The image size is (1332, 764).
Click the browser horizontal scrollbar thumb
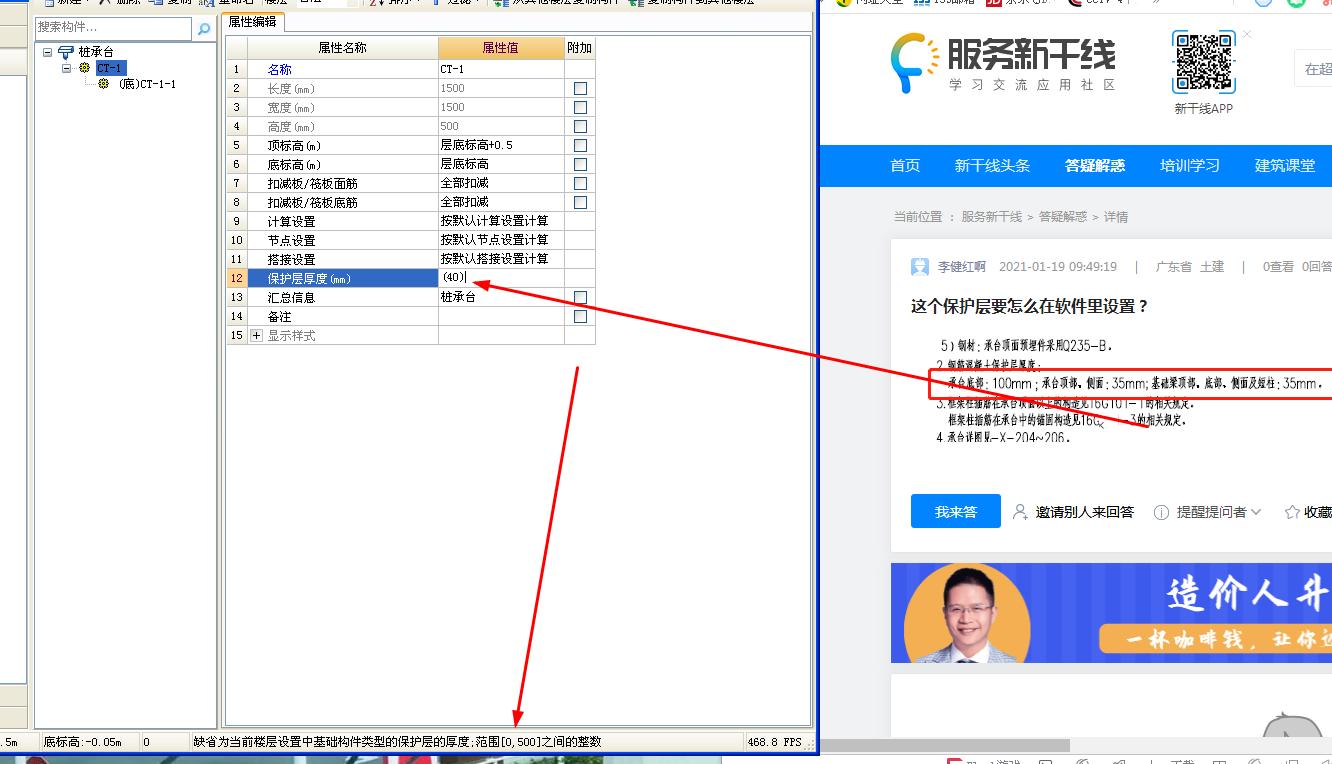pos(945,745)
